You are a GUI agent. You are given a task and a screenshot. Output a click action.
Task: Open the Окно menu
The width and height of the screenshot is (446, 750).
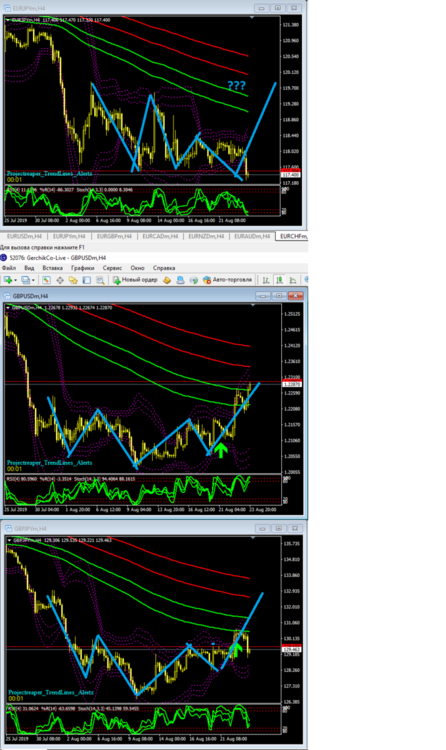click(x=137, y=268)
